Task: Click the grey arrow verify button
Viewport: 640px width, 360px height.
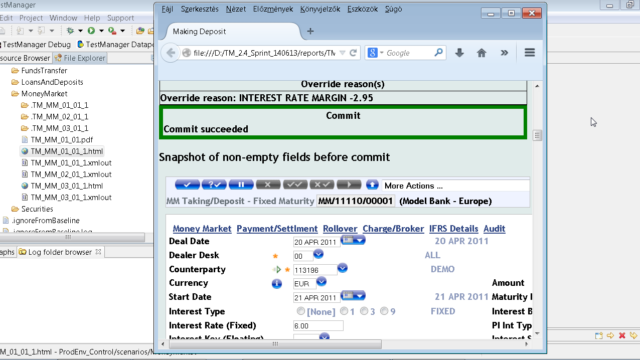Action: pos(349,185)
